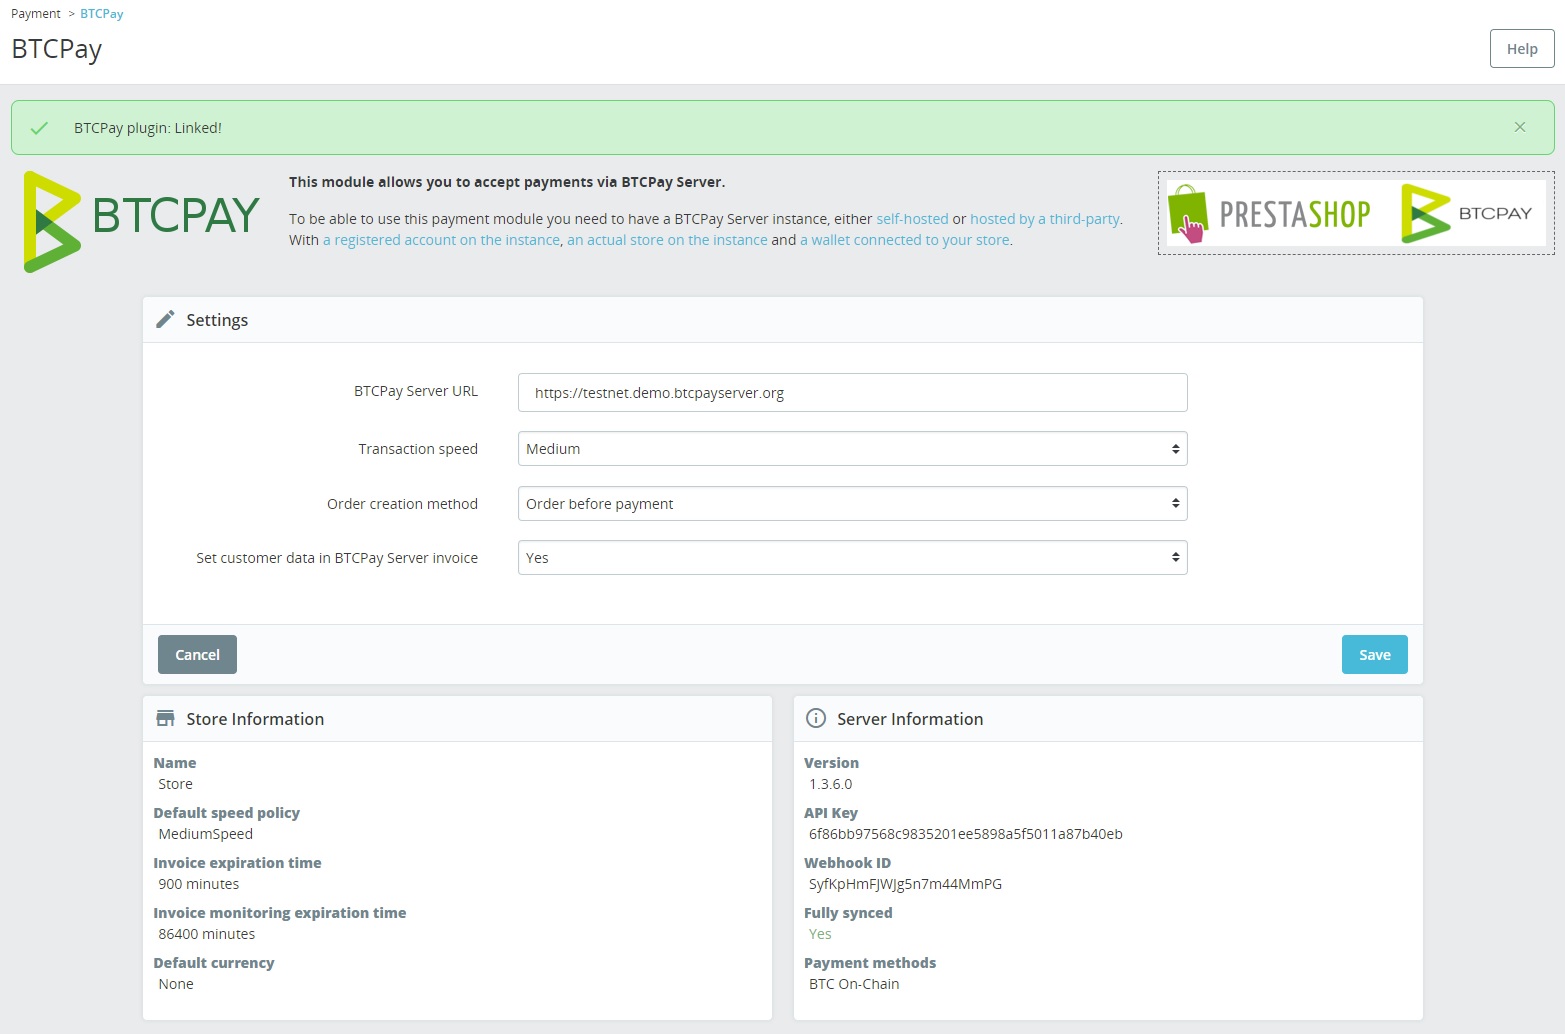Image resolution: width=1565 pixels, height=1034 pixels.
Task: Select BTCPay in the breadcrumb trail
Action: [x=101, y=13]
